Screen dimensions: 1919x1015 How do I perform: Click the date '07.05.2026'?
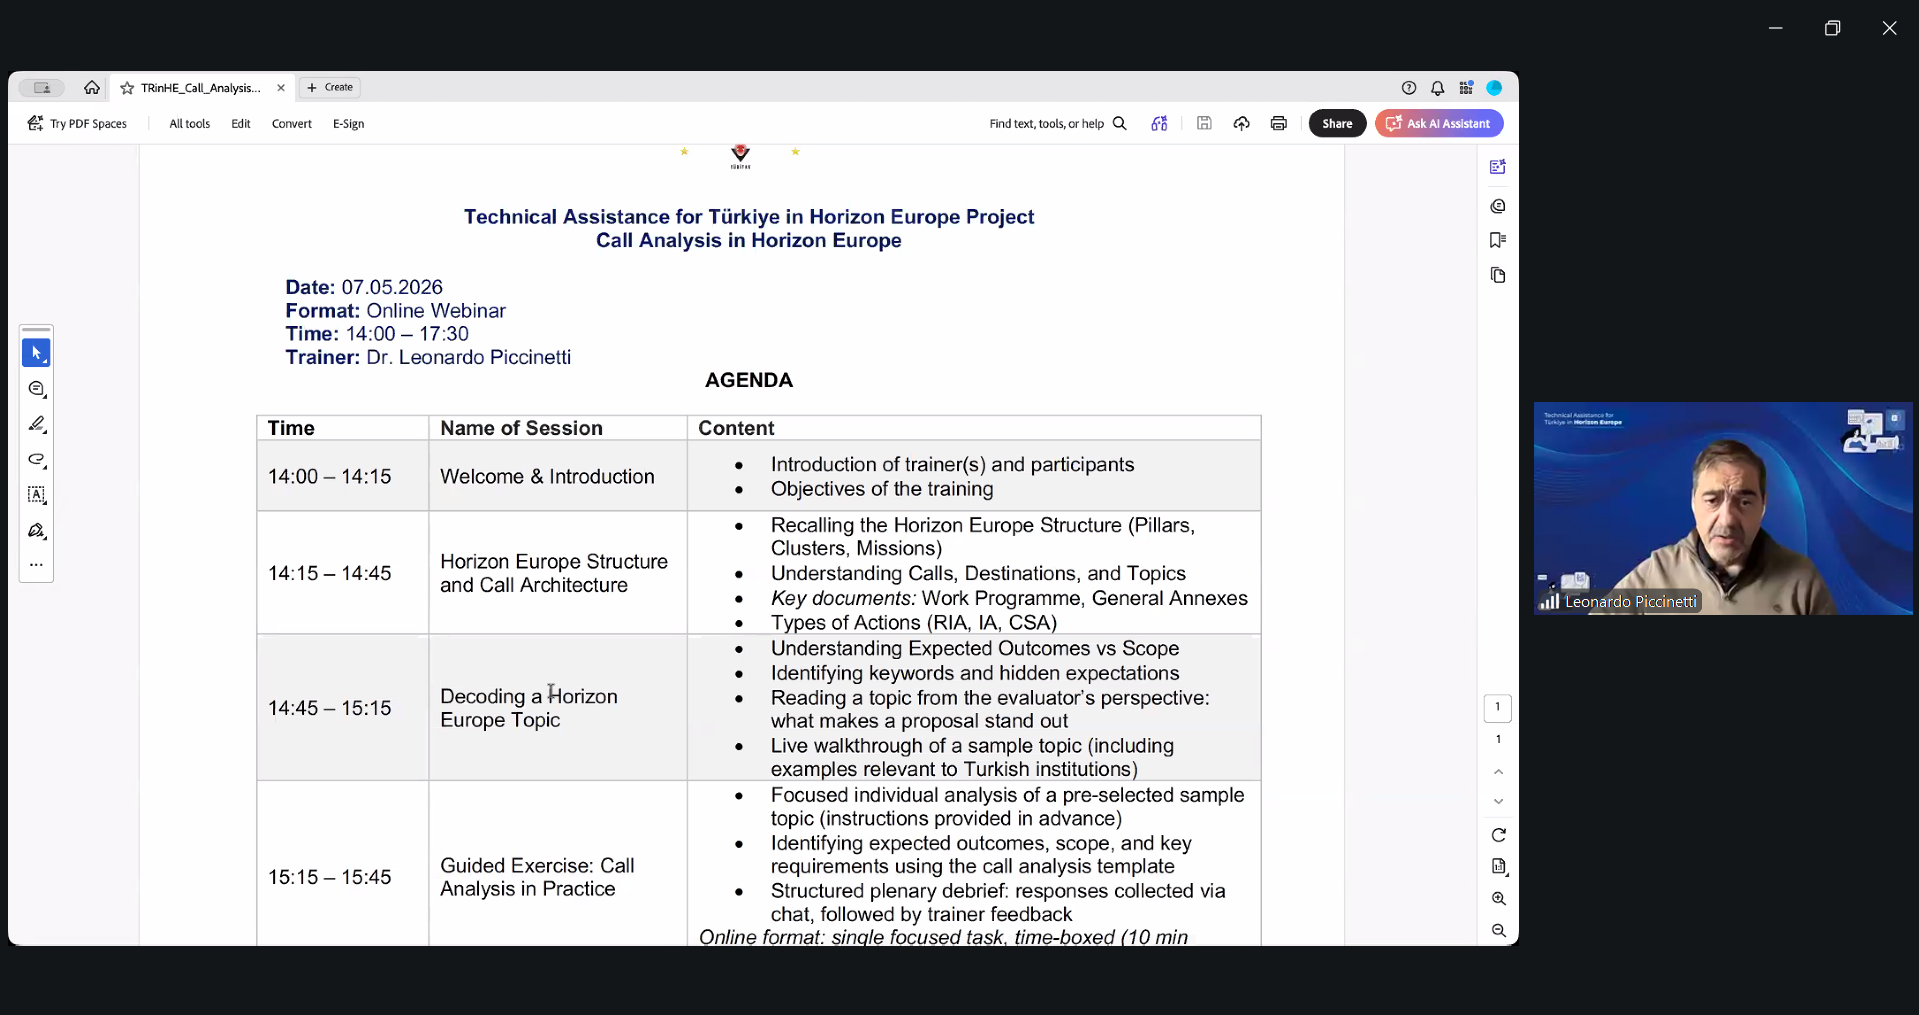pos(392,288)
